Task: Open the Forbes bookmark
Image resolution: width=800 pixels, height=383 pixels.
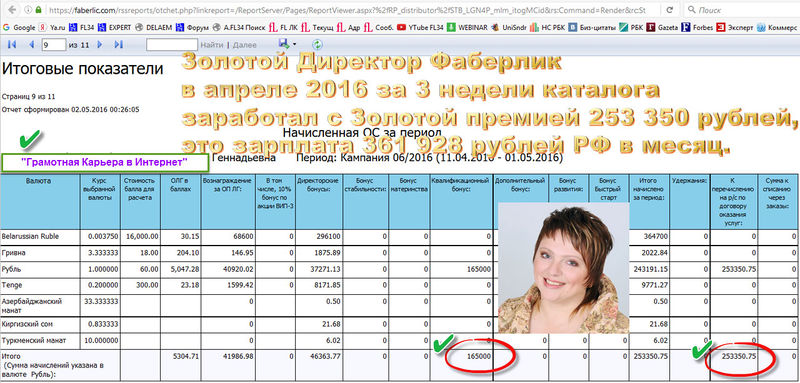Action: click(x=698, y=27)
